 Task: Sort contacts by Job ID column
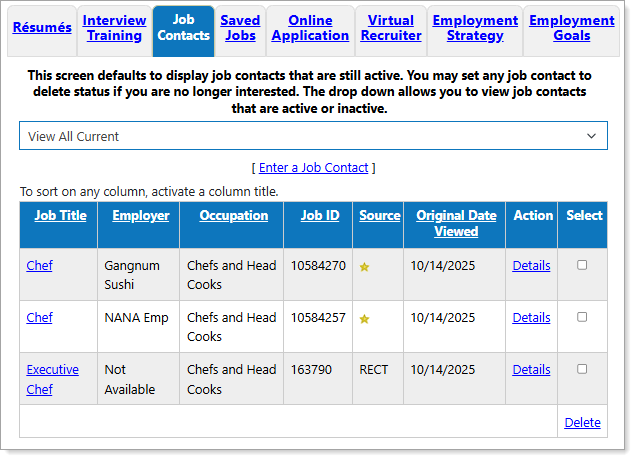pyautogui.click(x=320, y=215)
